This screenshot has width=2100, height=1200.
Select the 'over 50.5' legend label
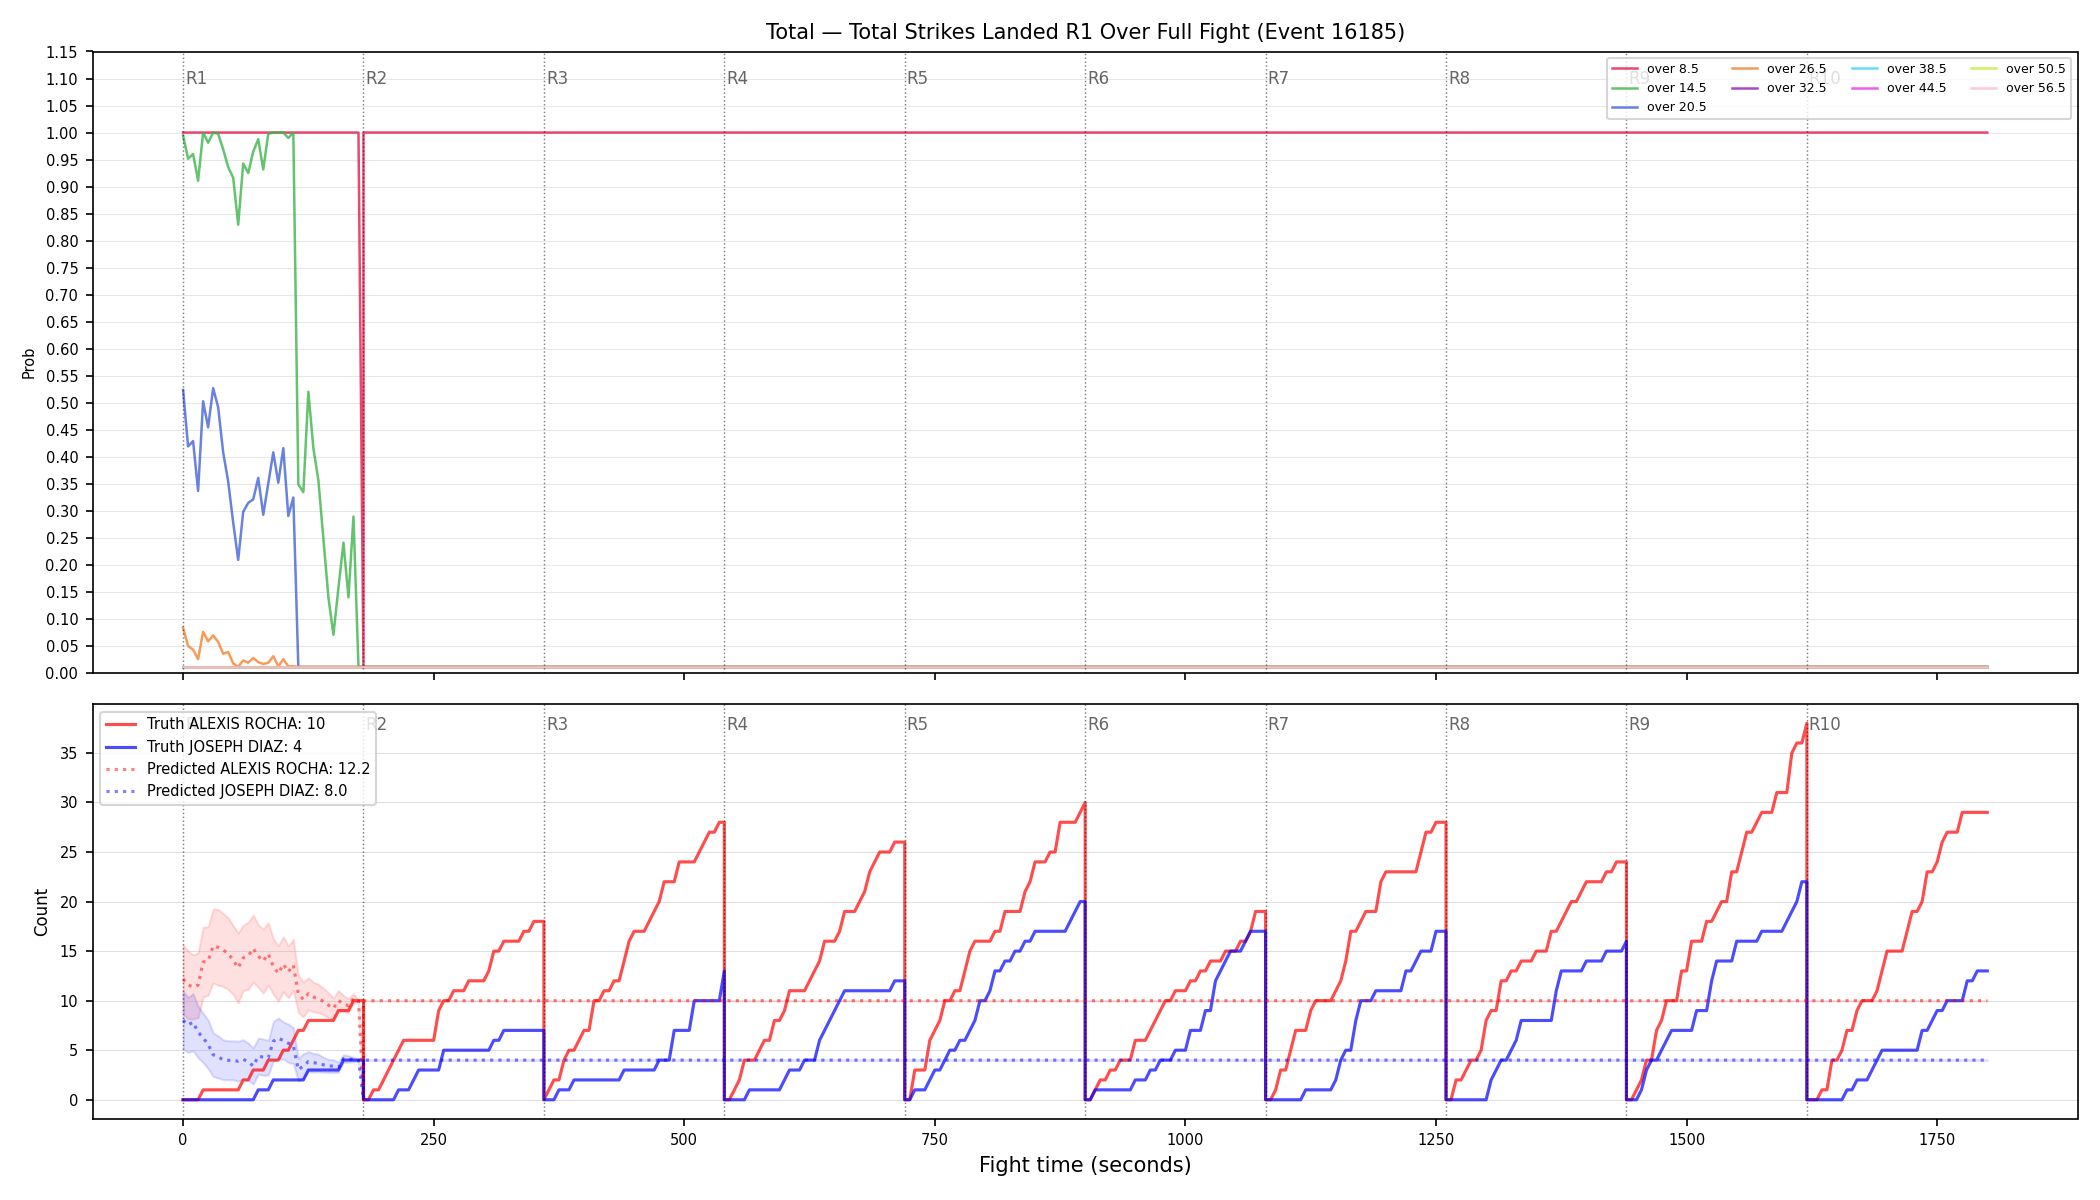pyautogui.click(x=2035, y=69)
